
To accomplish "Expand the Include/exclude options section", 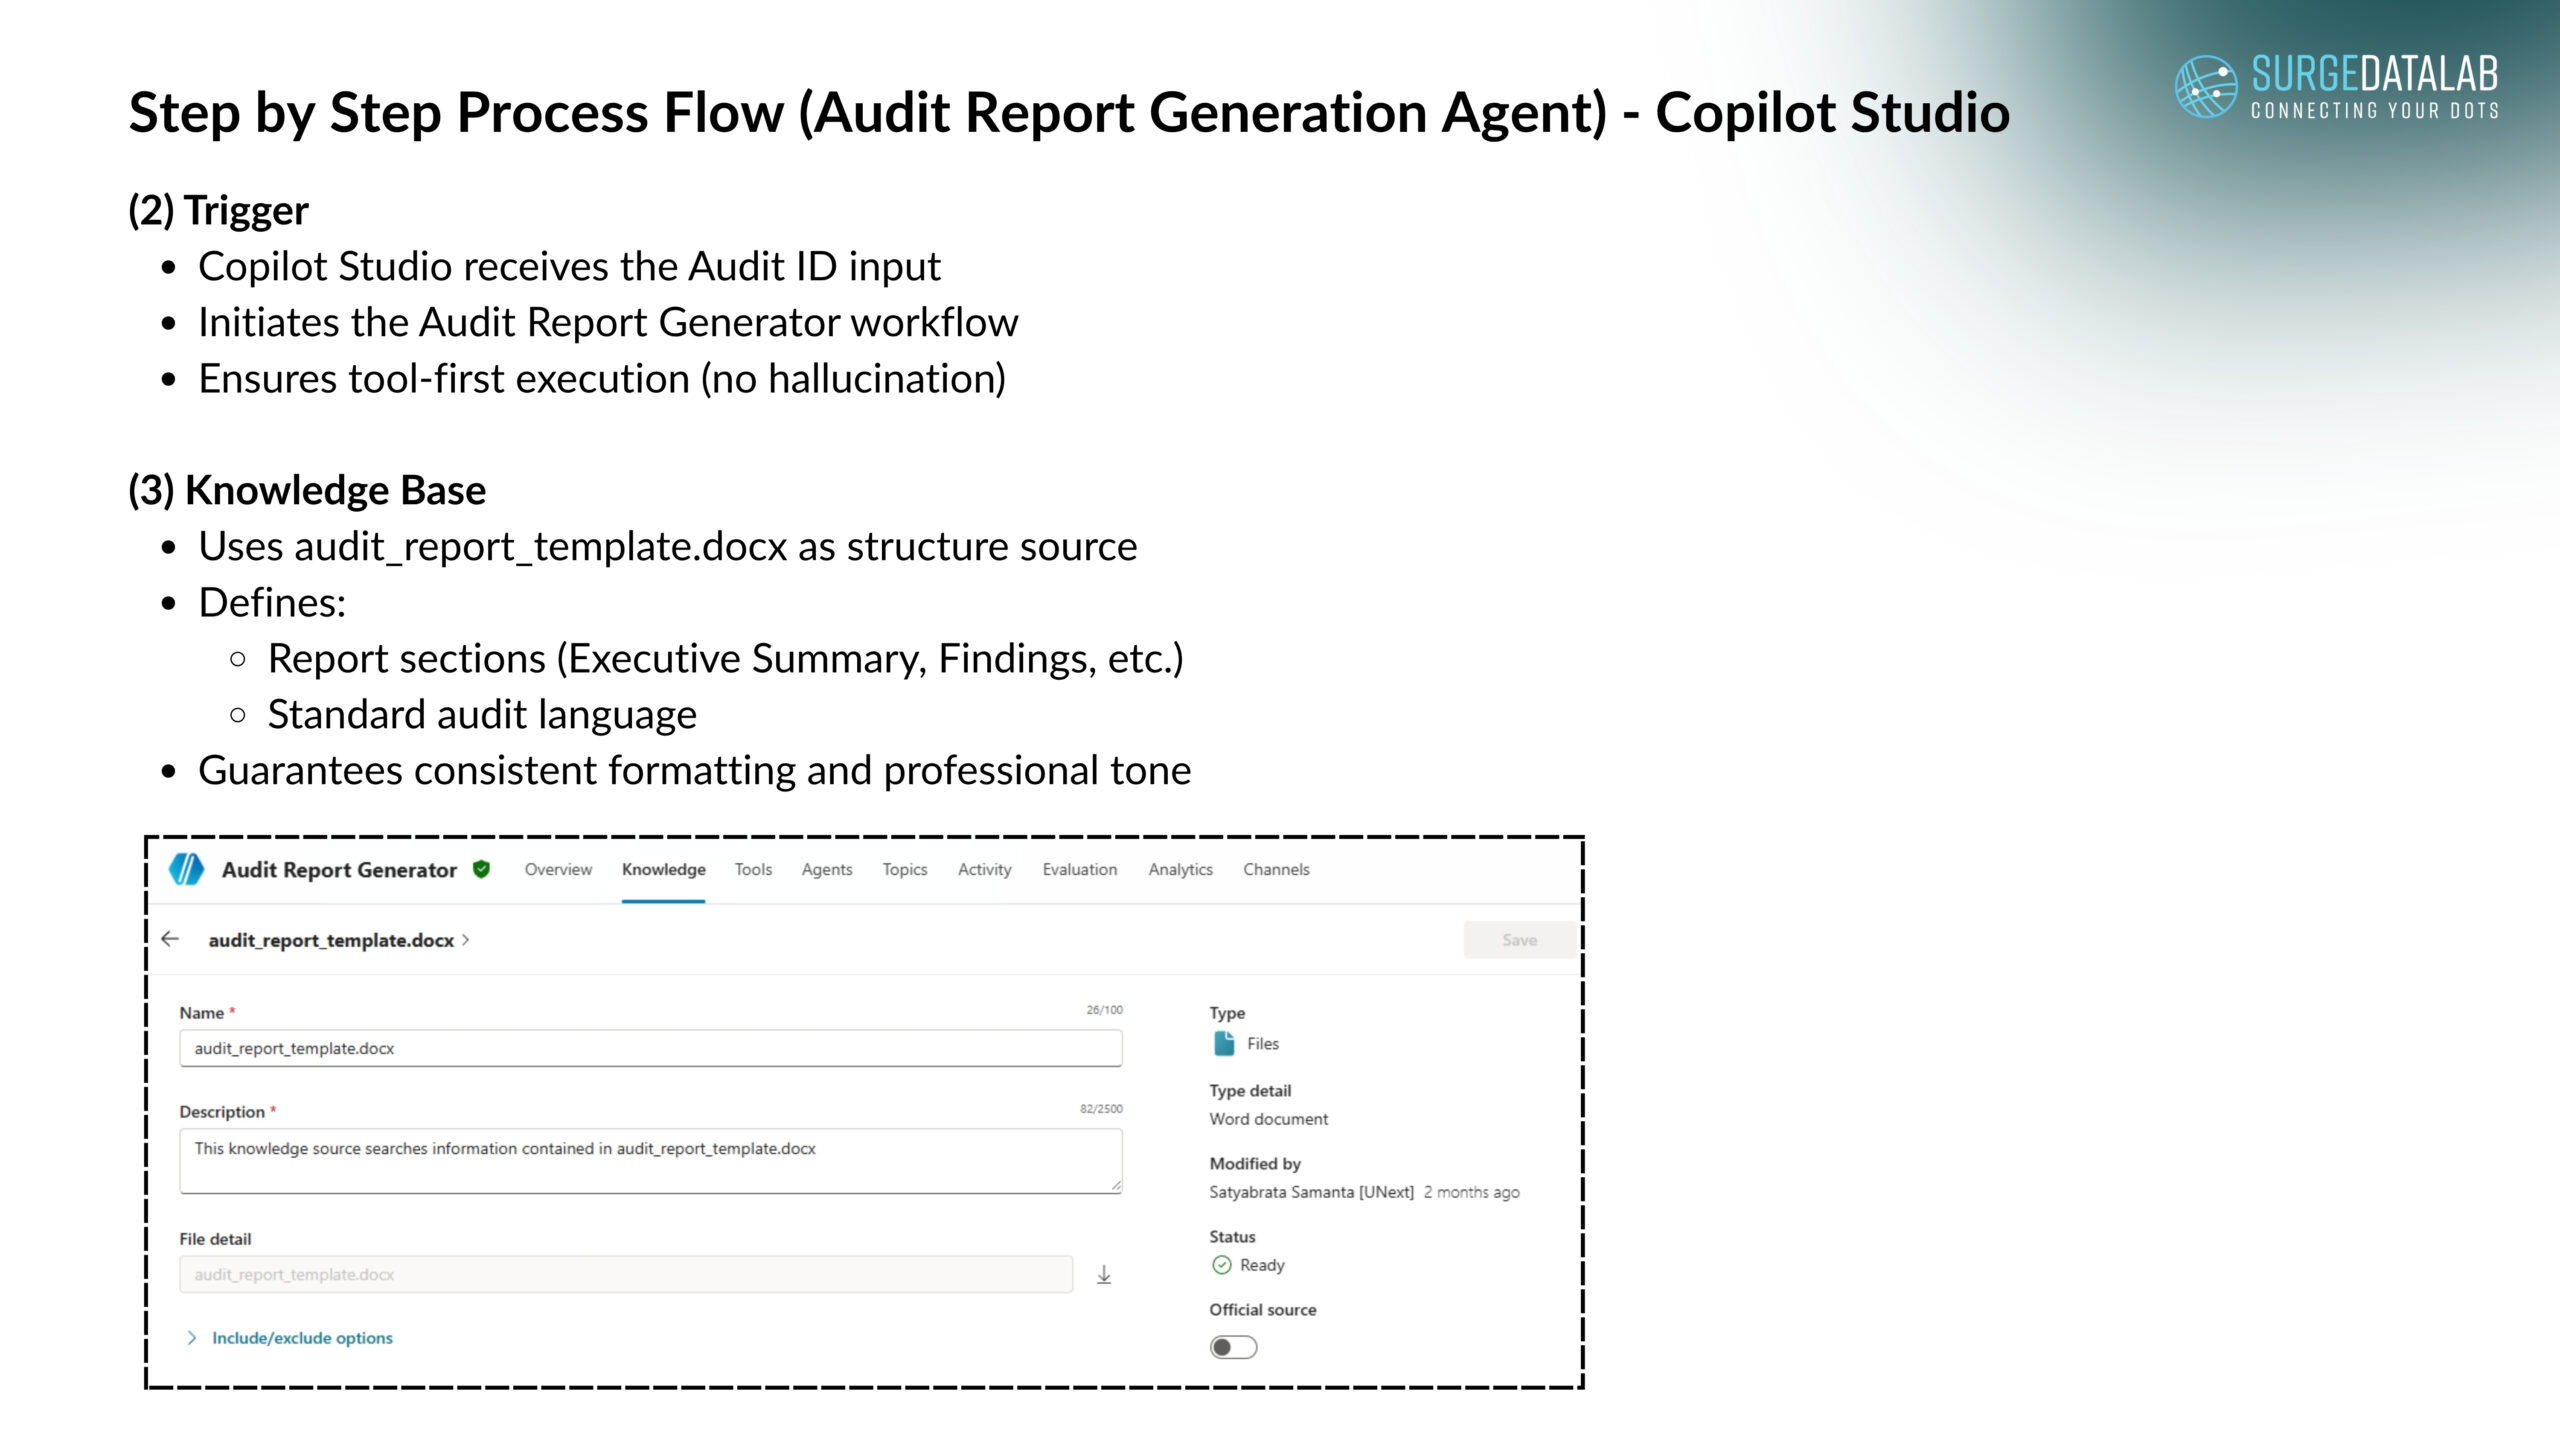I will tap(192, 1338).
